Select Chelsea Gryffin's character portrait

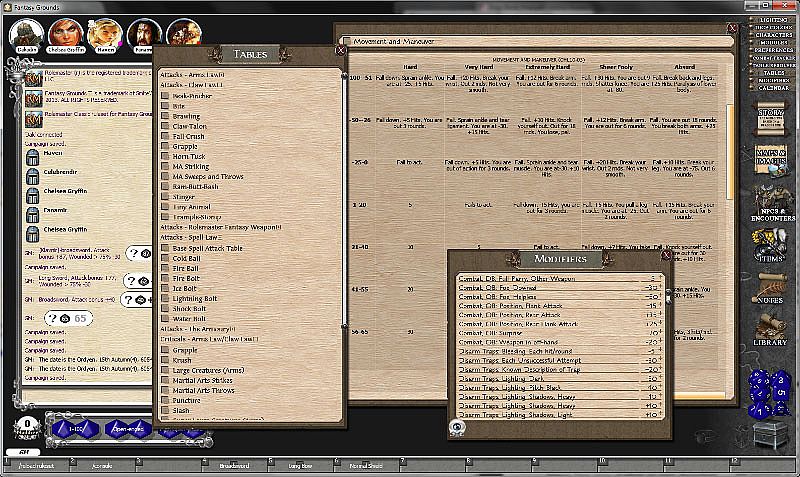coord(61,32)
